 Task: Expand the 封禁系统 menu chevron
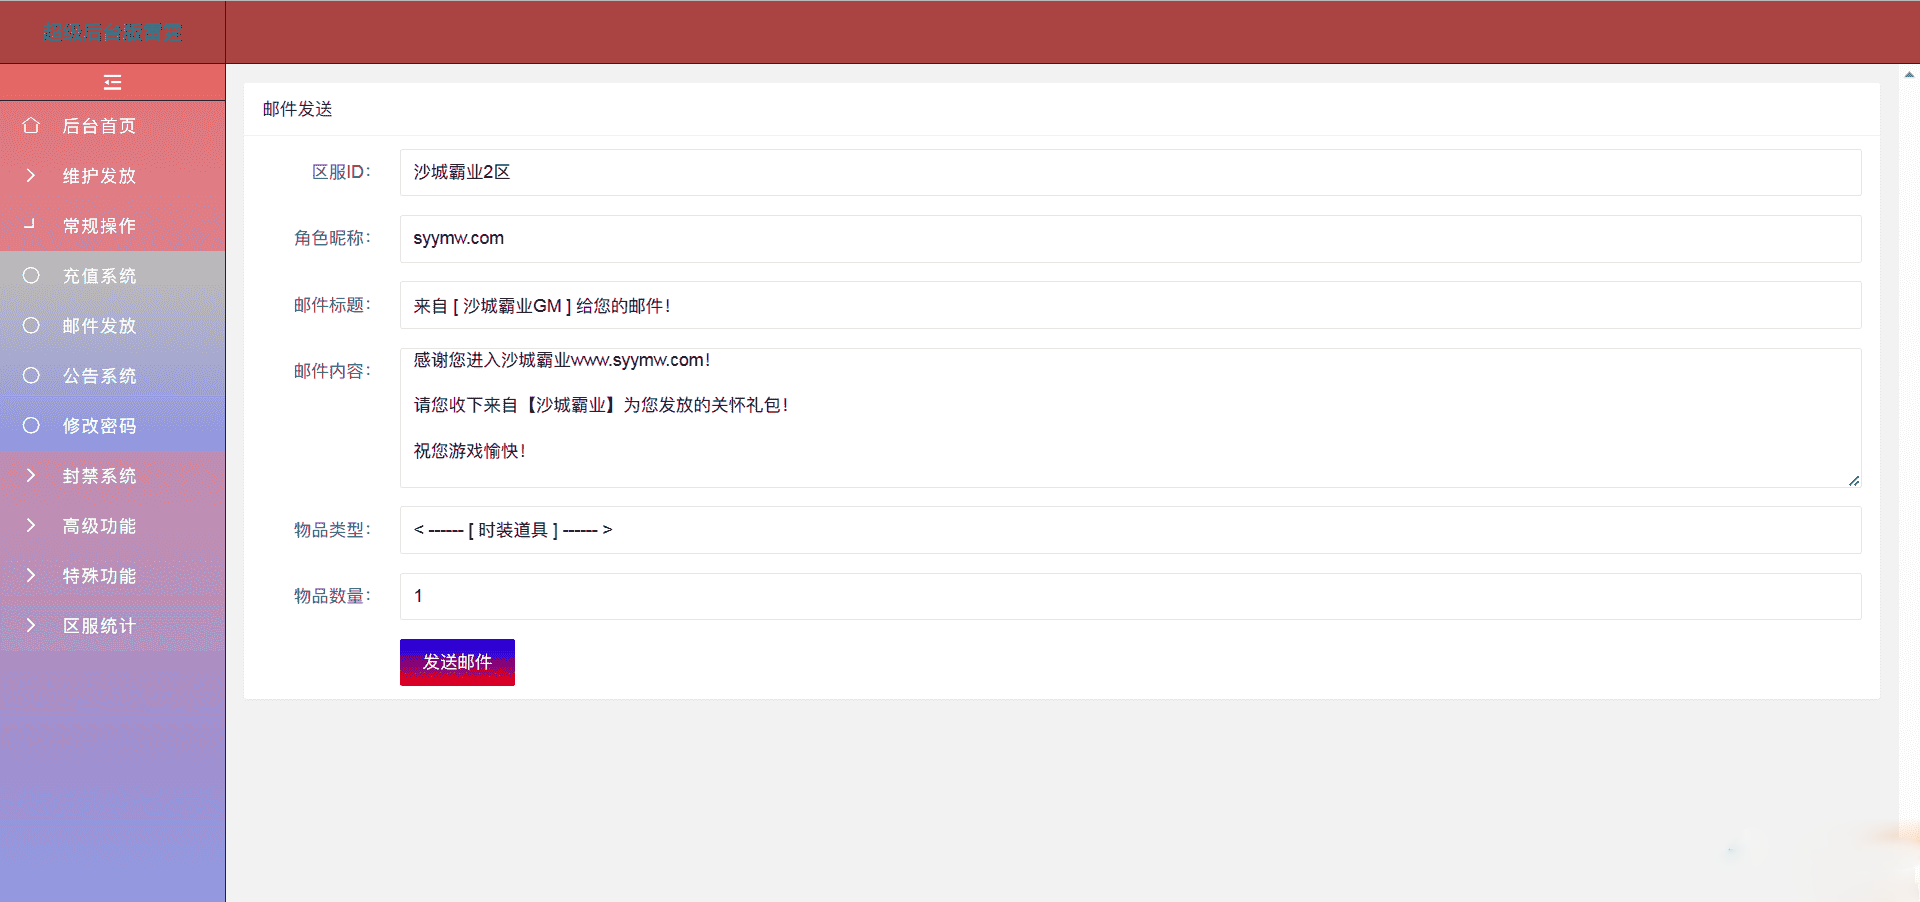click(31, 475)
